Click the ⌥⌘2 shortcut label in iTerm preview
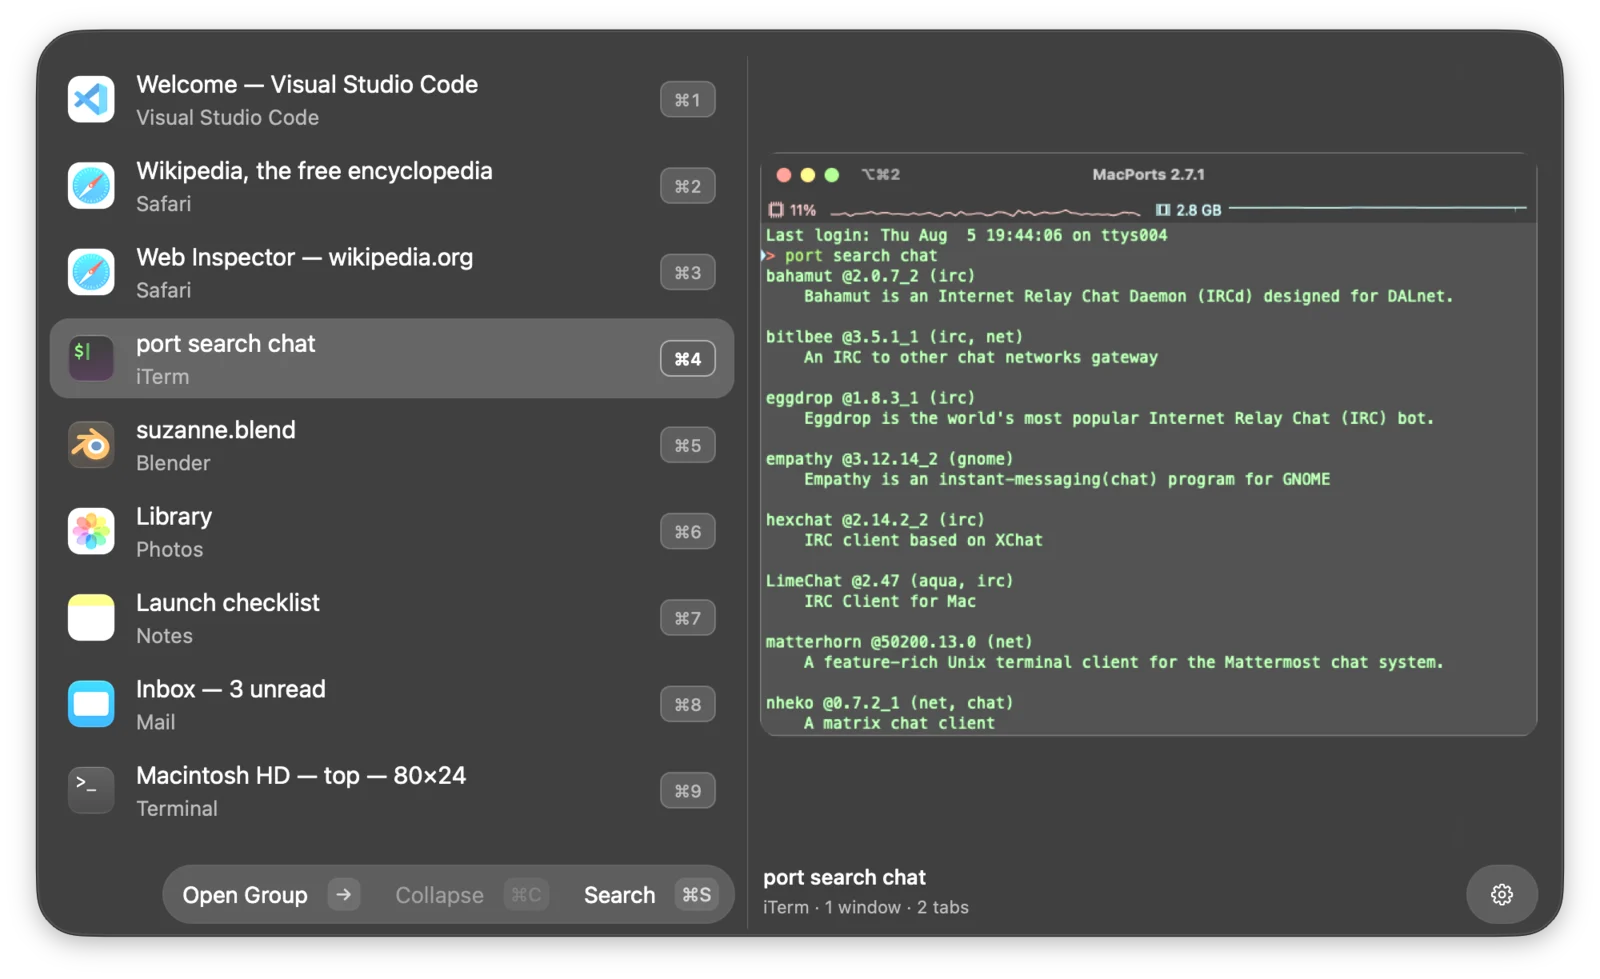Image resolution: width=1600 pixels, height=979 pixels. pos(881,174)
